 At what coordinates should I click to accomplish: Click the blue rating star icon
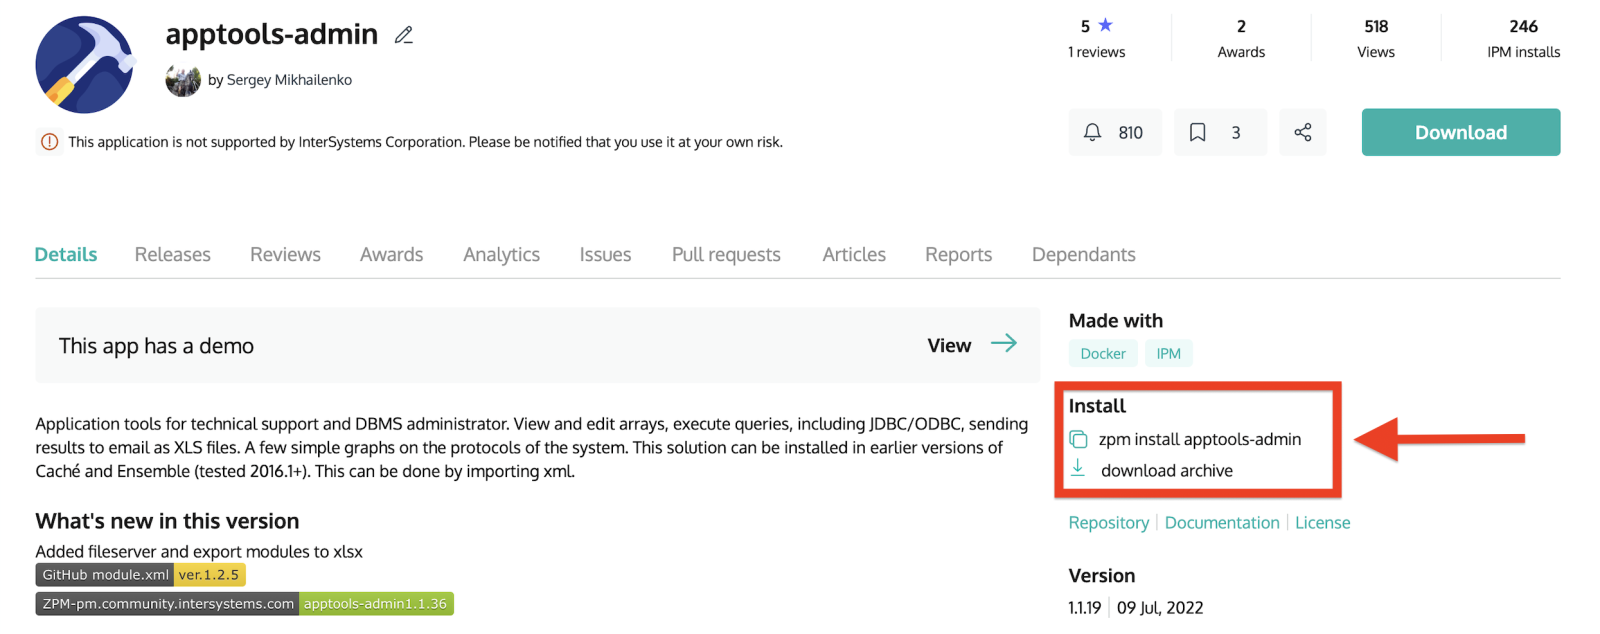(x=1105, y=25)
